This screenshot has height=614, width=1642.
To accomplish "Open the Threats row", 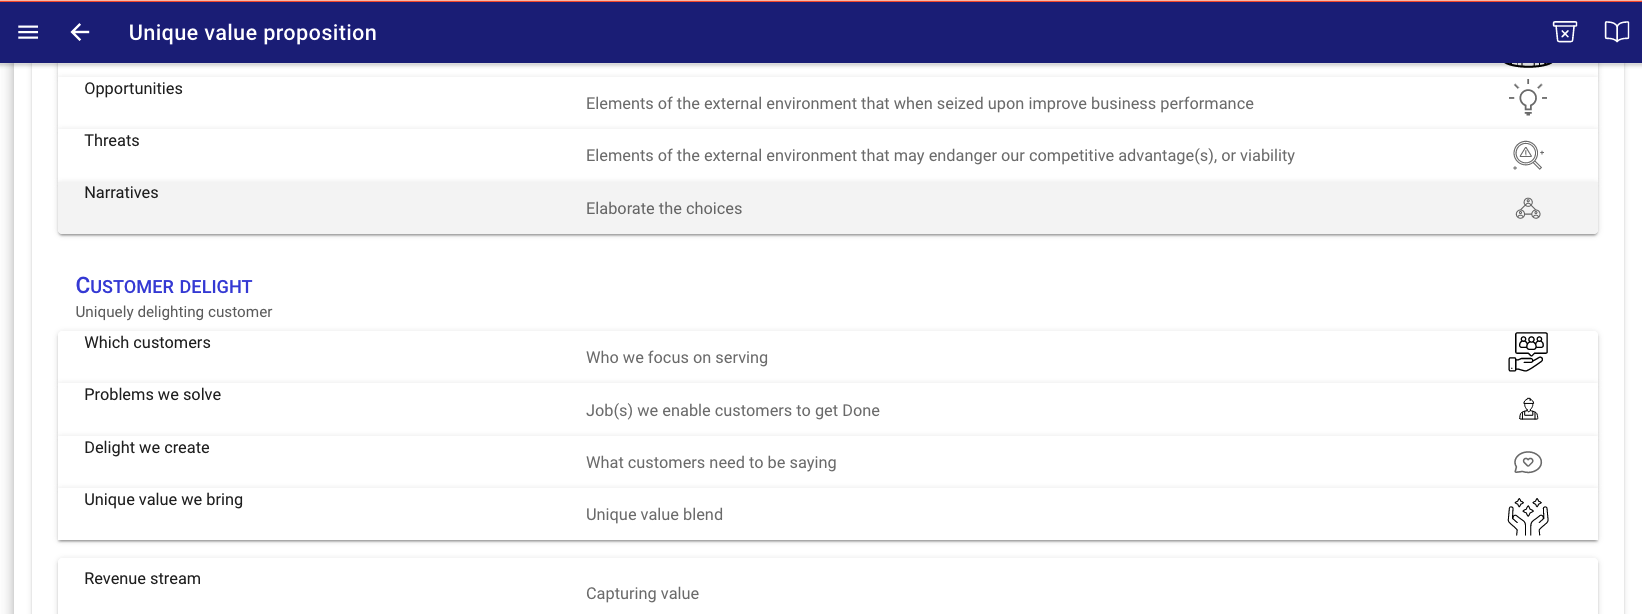I will coord(112,141).
